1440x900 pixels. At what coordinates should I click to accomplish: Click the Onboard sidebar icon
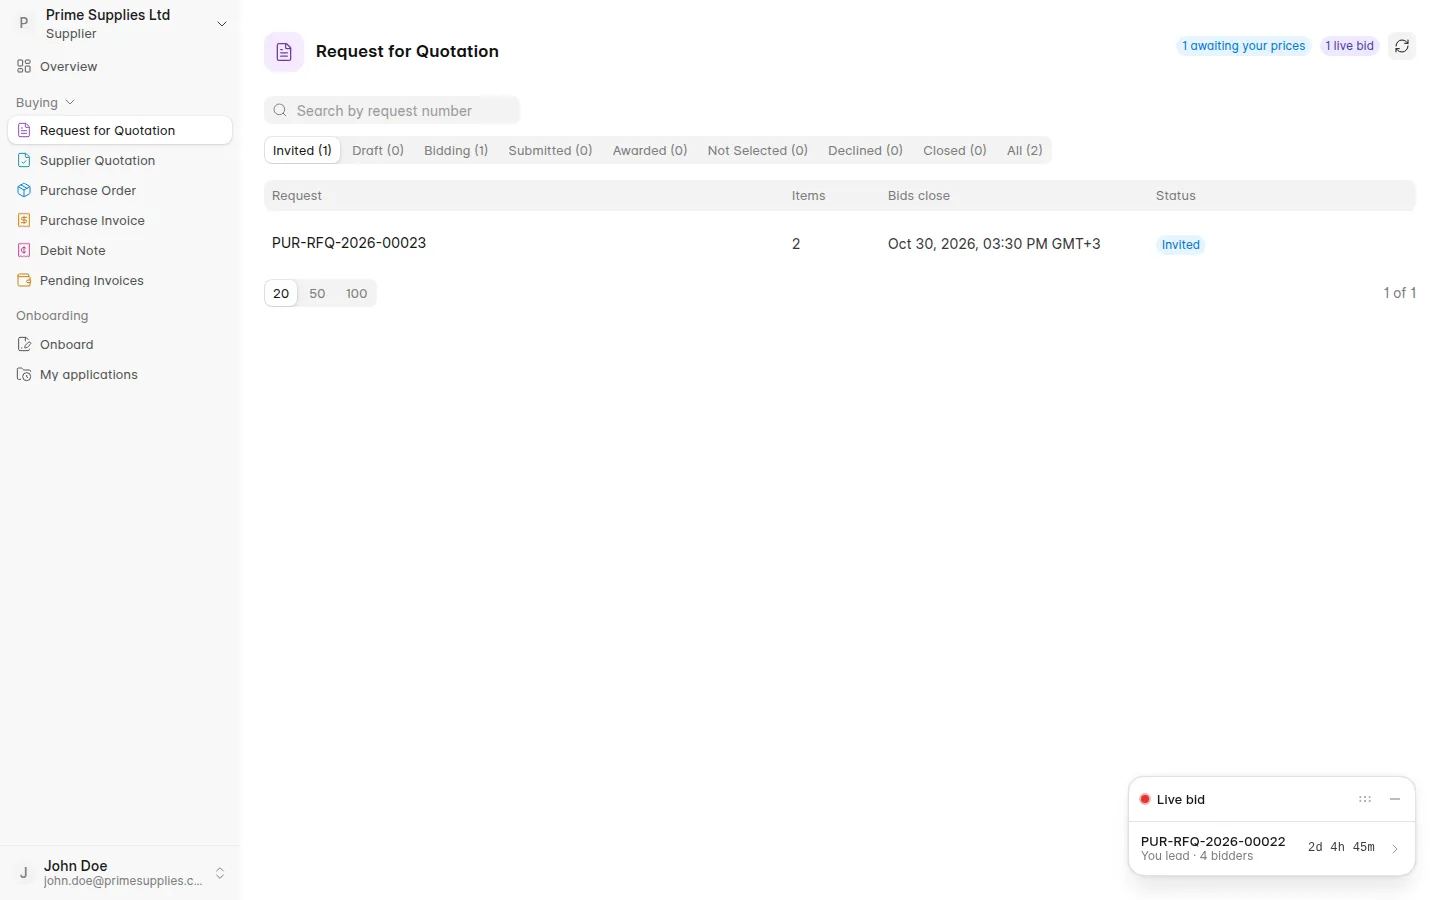point(24,344)
